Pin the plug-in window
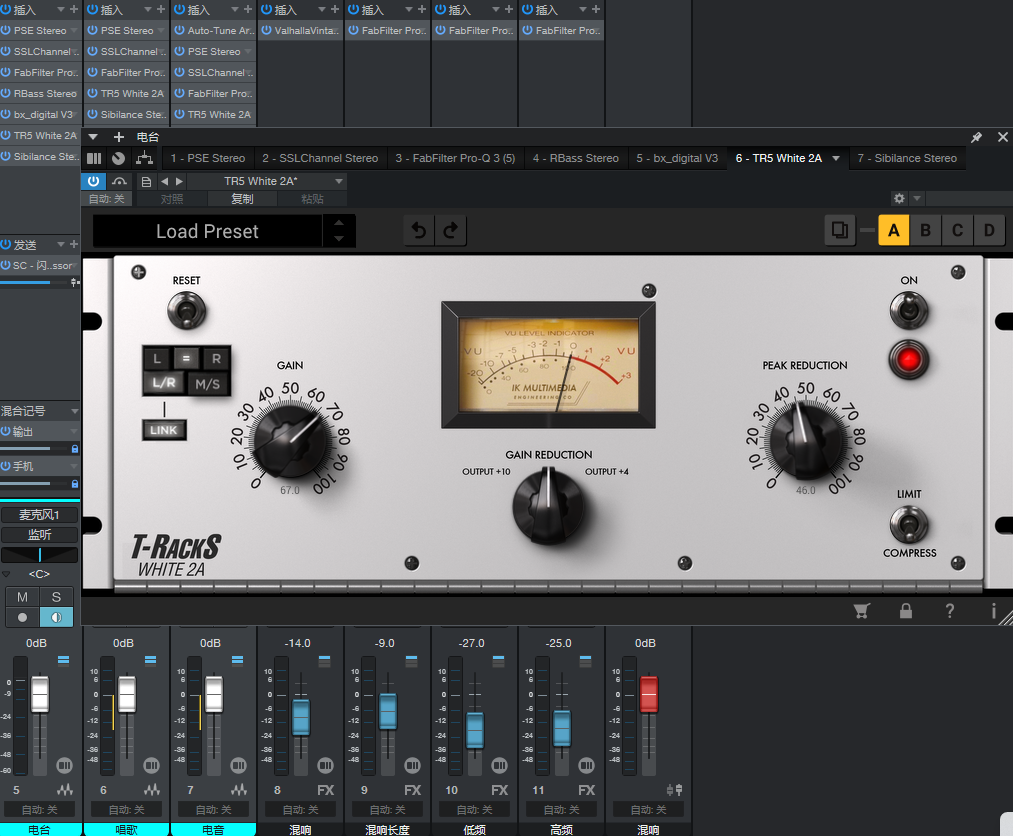The height and width of the screenshot is (836, 1013). [976, 137]
